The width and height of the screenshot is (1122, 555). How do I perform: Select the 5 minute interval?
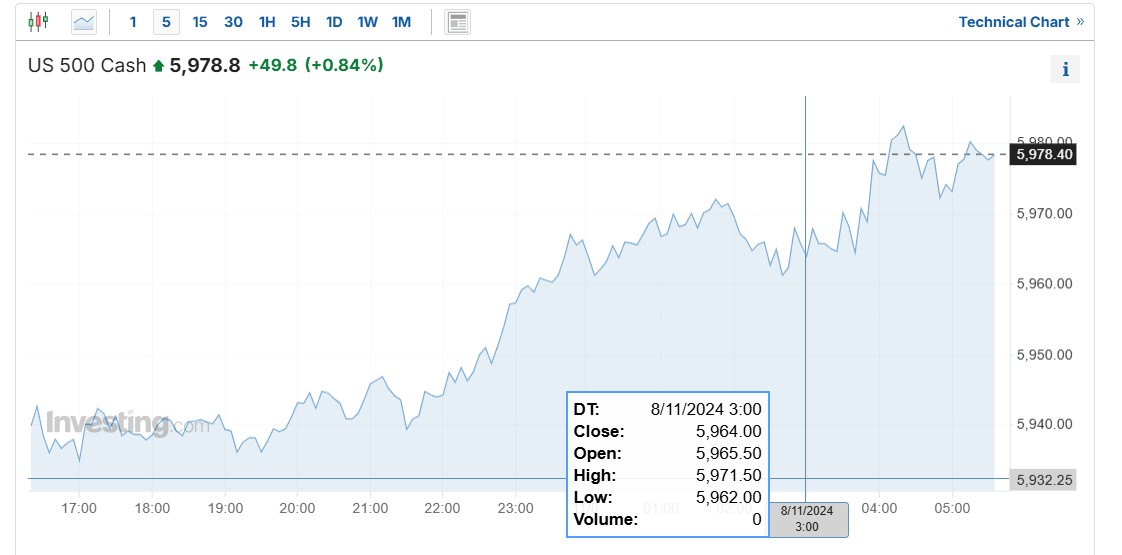point(166,22)
